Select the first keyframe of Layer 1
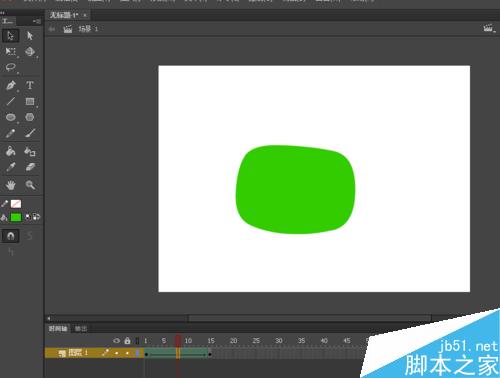Image resolution: width=500 pixels, height=378 pixels. pos(146,353)
